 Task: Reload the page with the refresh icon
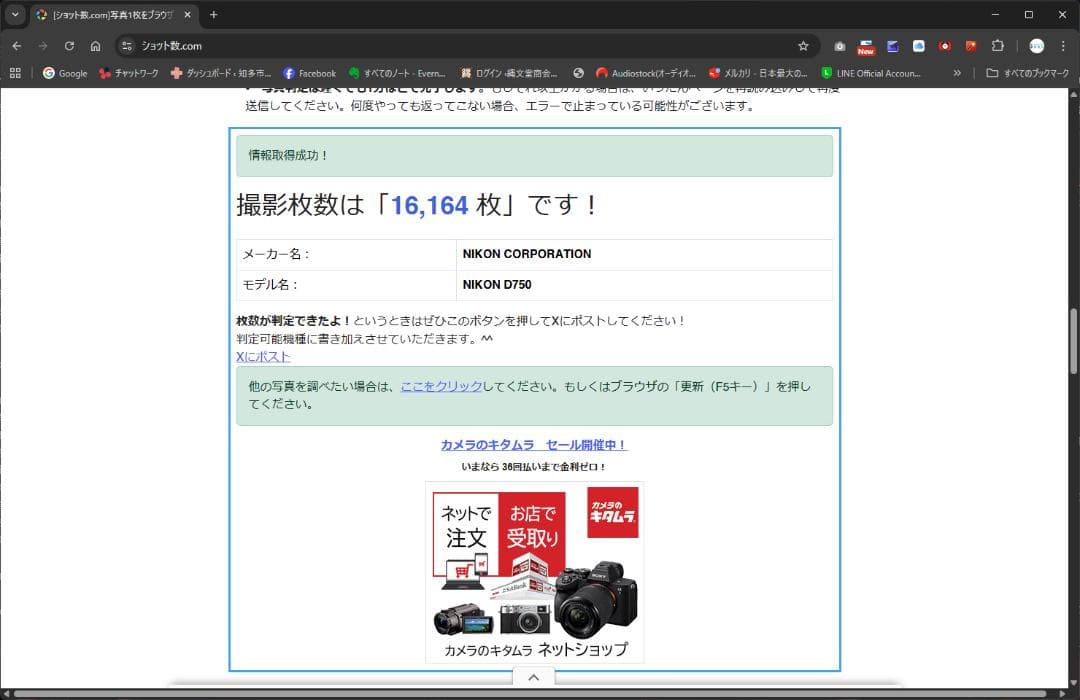(69, 46)
